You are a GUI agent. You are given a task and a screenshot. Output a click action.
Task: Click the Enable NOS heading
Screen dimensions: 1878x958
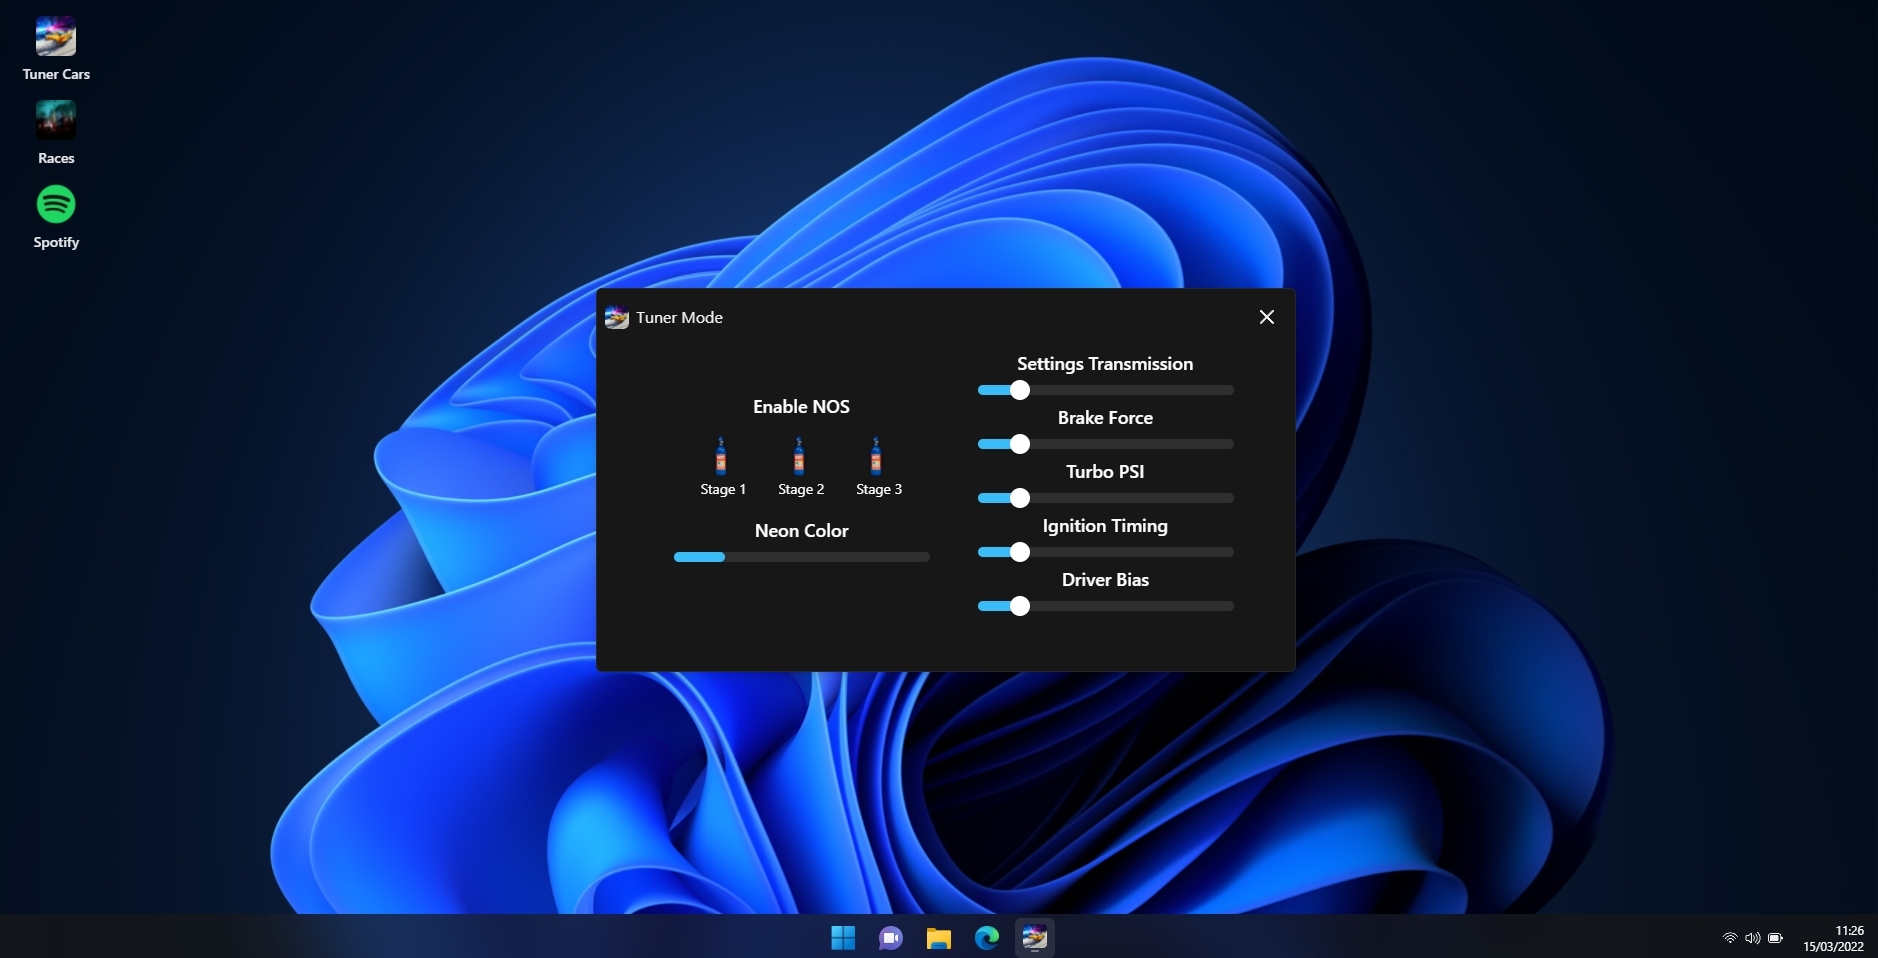pos(801,407)
